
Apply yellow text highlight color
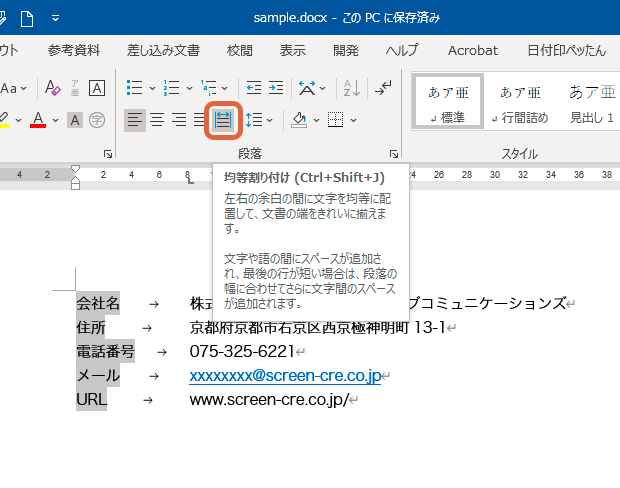[4, 120]
